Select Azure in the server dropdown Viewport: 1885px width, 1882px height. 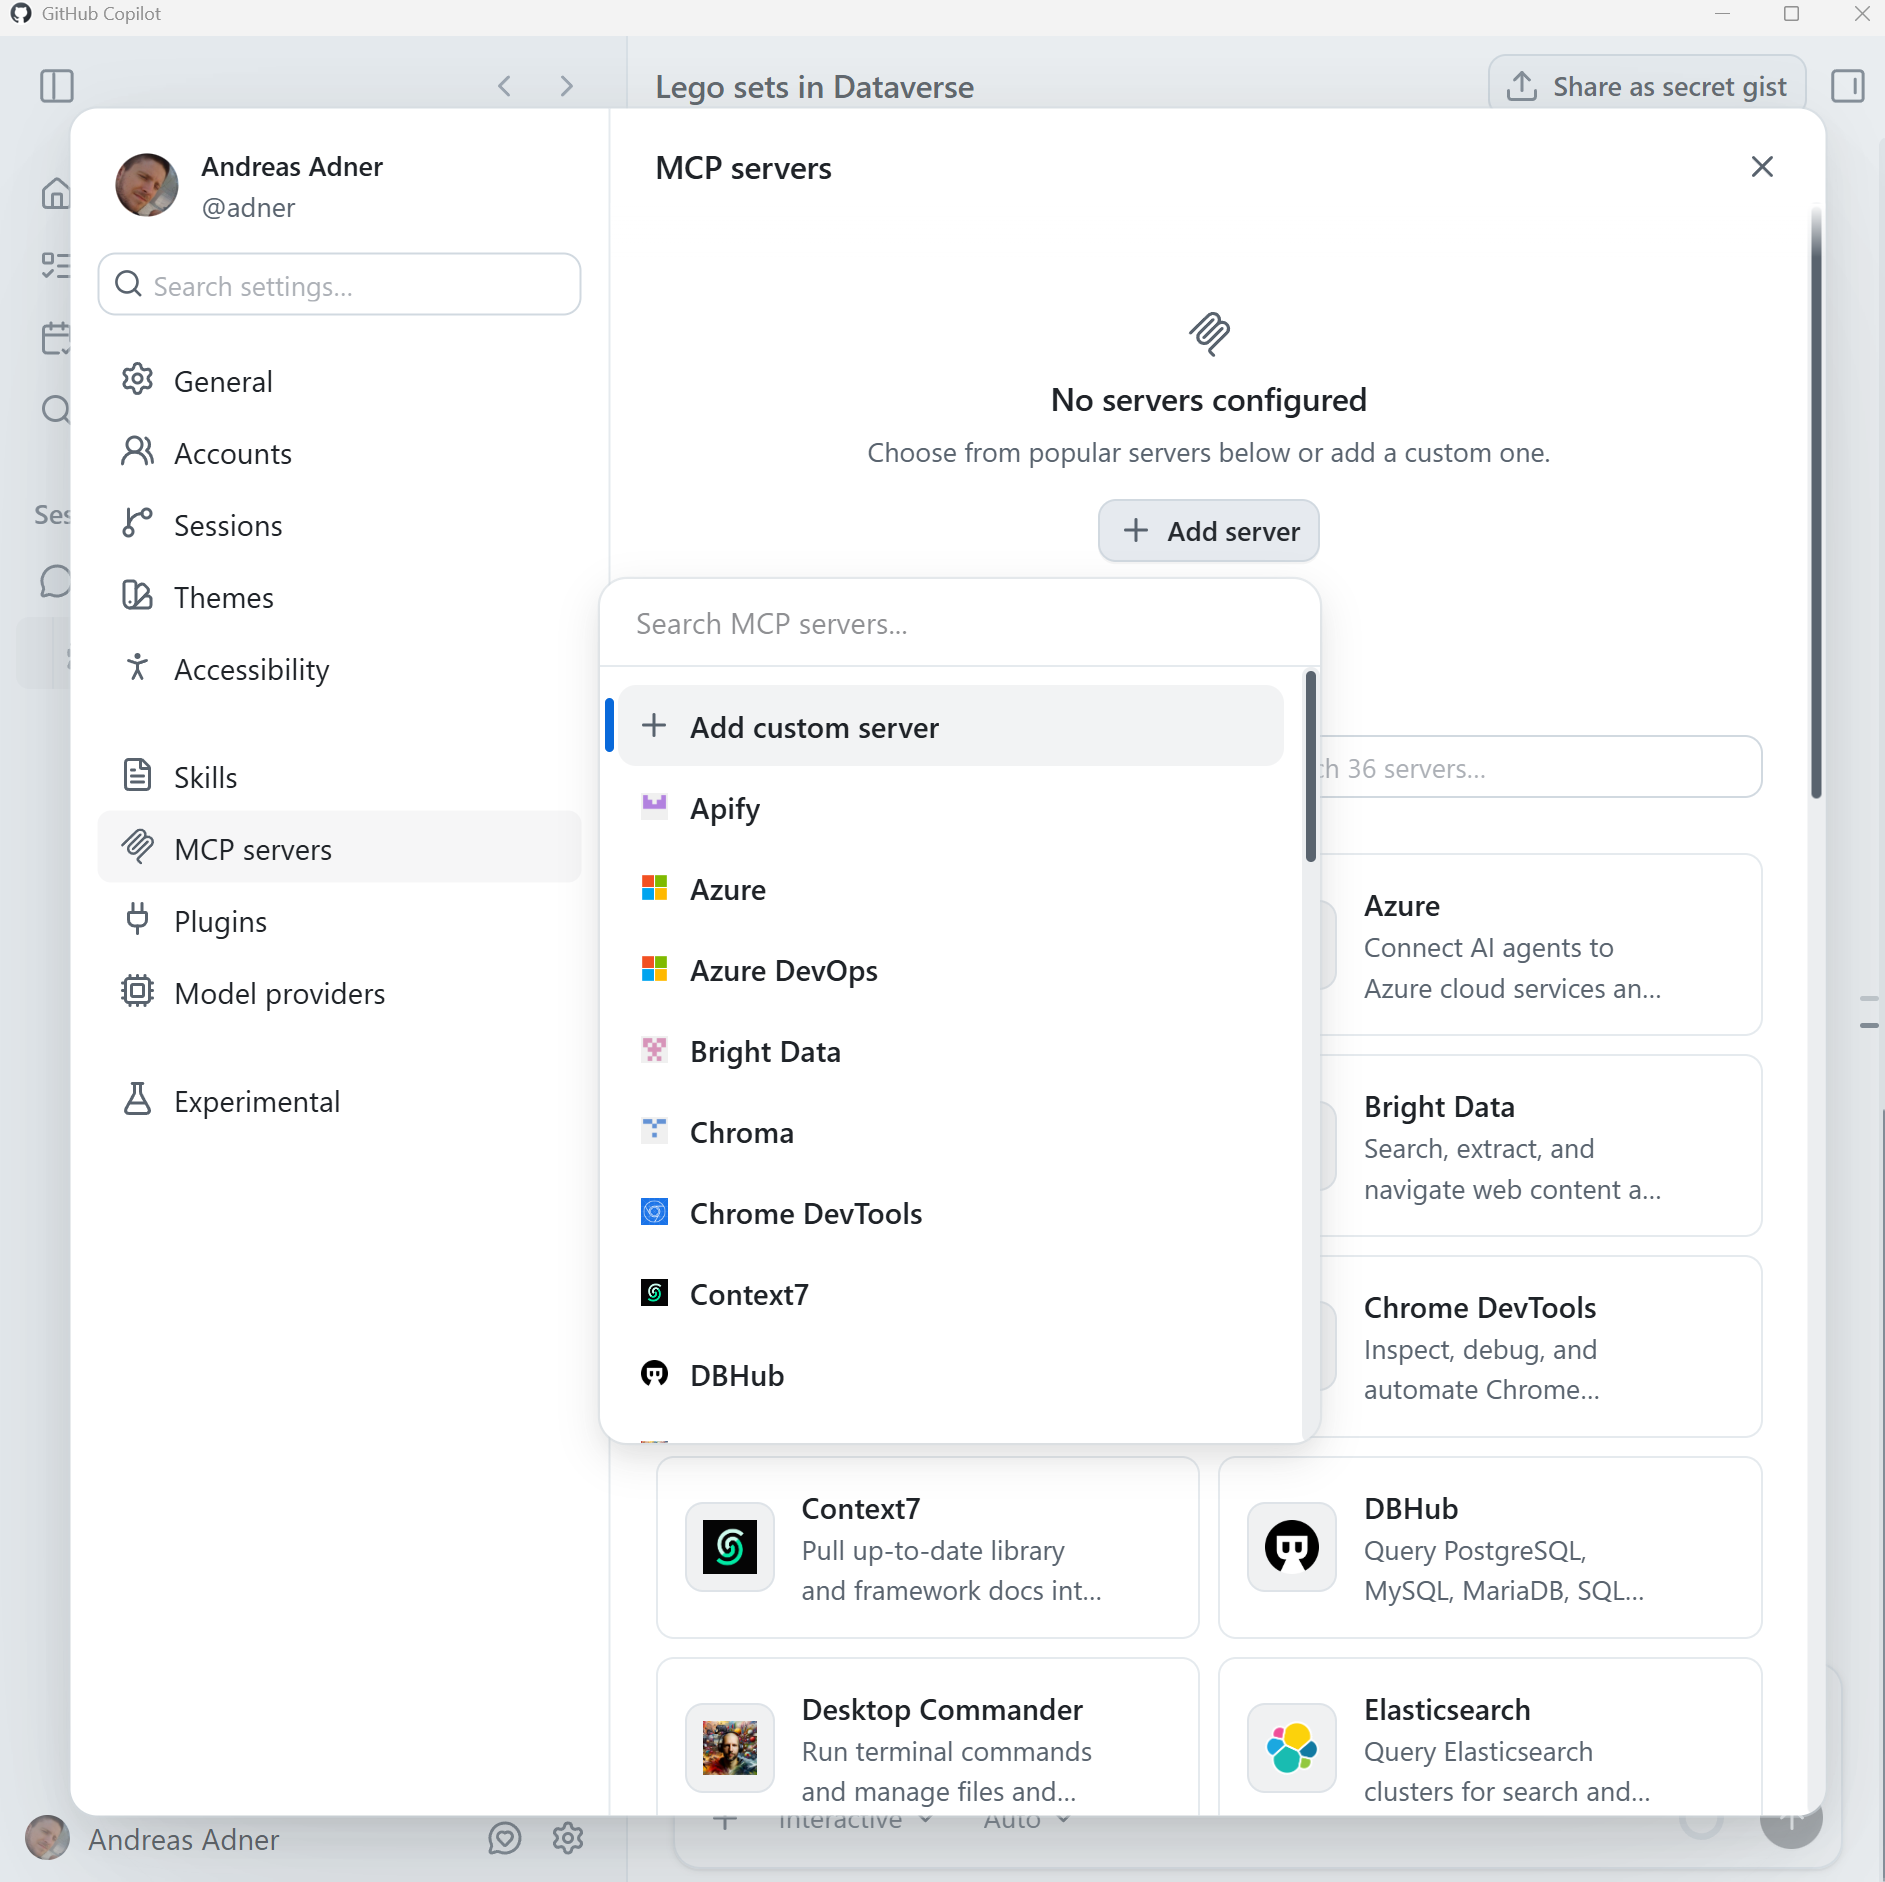pyautogui.click(x=950, y=889)
